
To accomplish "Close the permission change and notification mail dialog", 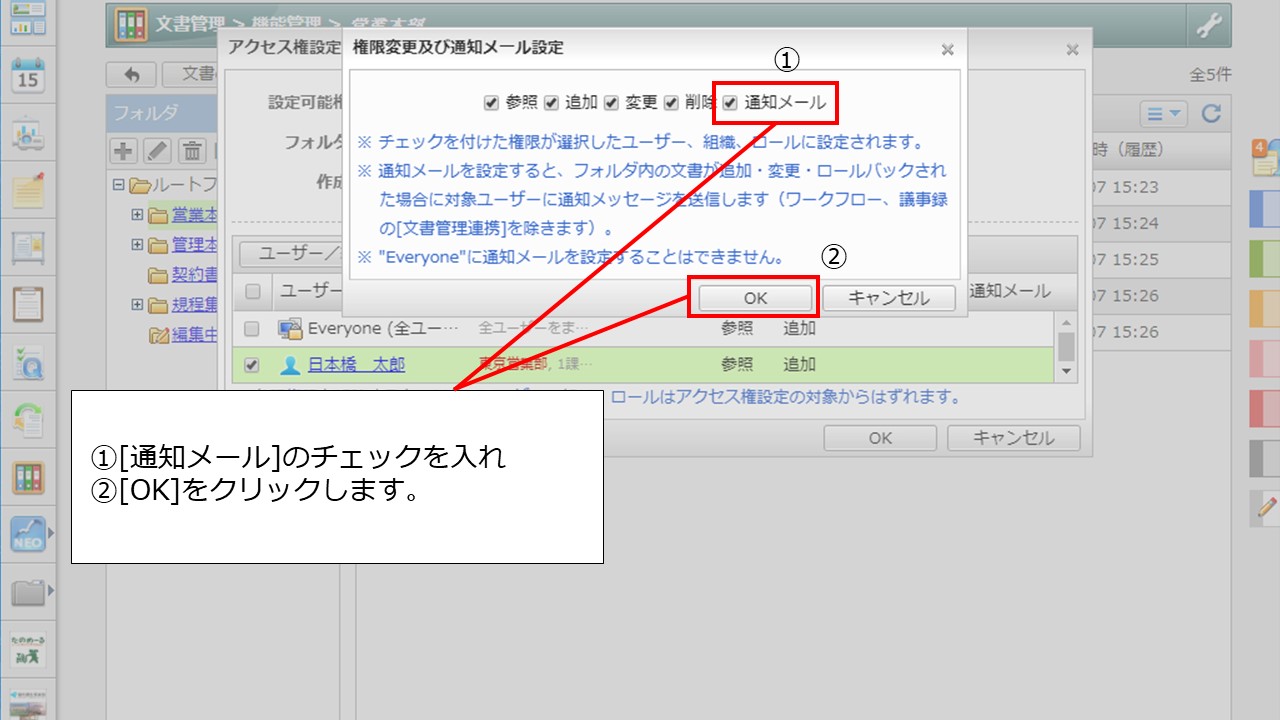I will (947, 49).
